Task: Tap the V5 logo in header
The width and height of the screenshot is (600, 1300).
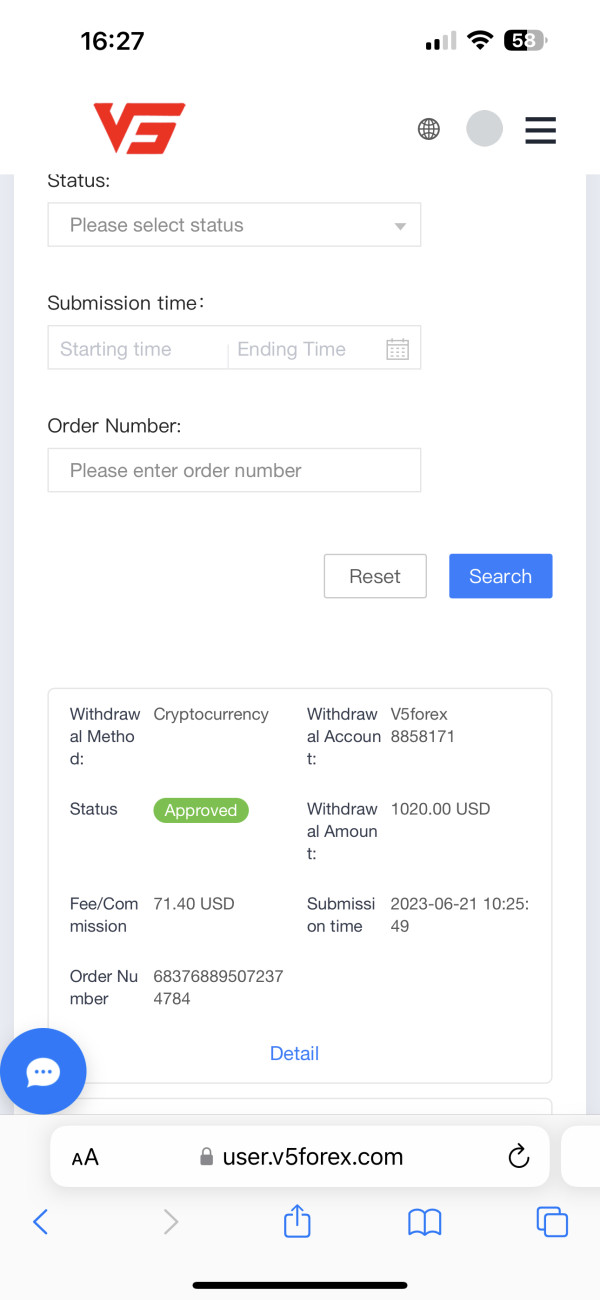Action: point(139,128)
